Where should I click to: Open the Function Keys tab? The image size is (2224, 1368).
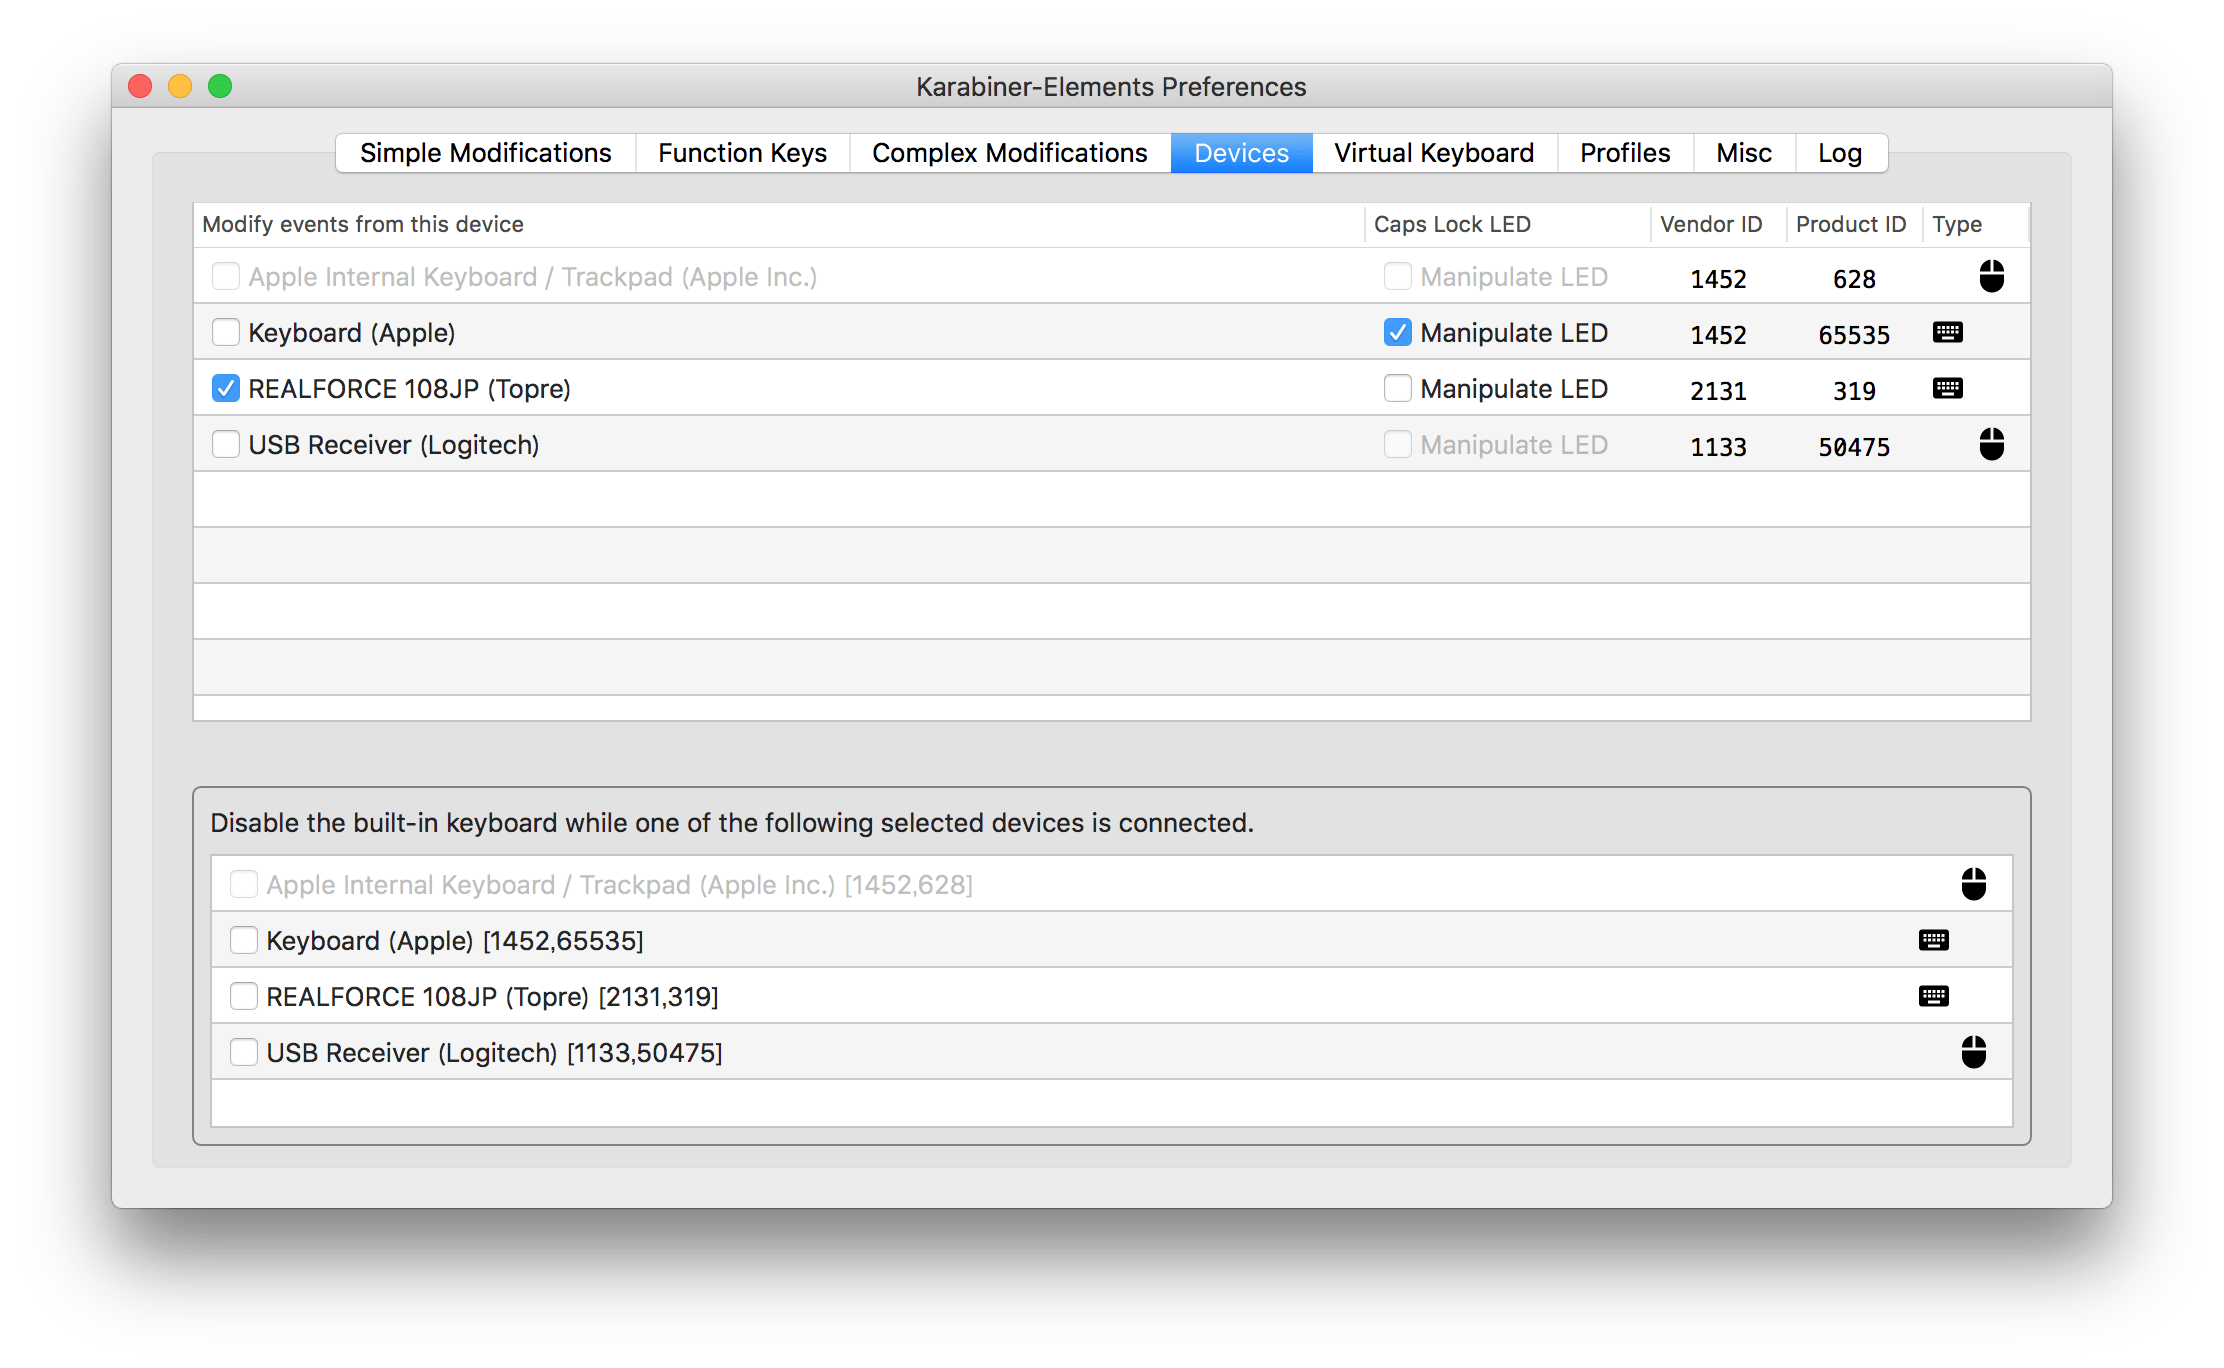pos(743,153)
